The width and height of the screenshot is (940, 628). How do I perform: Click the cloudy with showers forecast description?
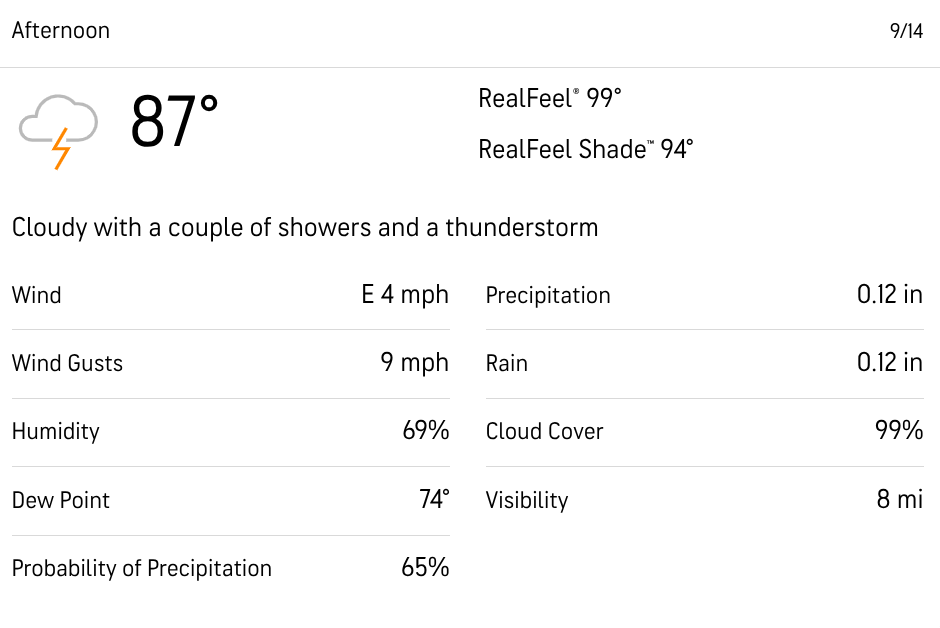(x=305, y=228)
